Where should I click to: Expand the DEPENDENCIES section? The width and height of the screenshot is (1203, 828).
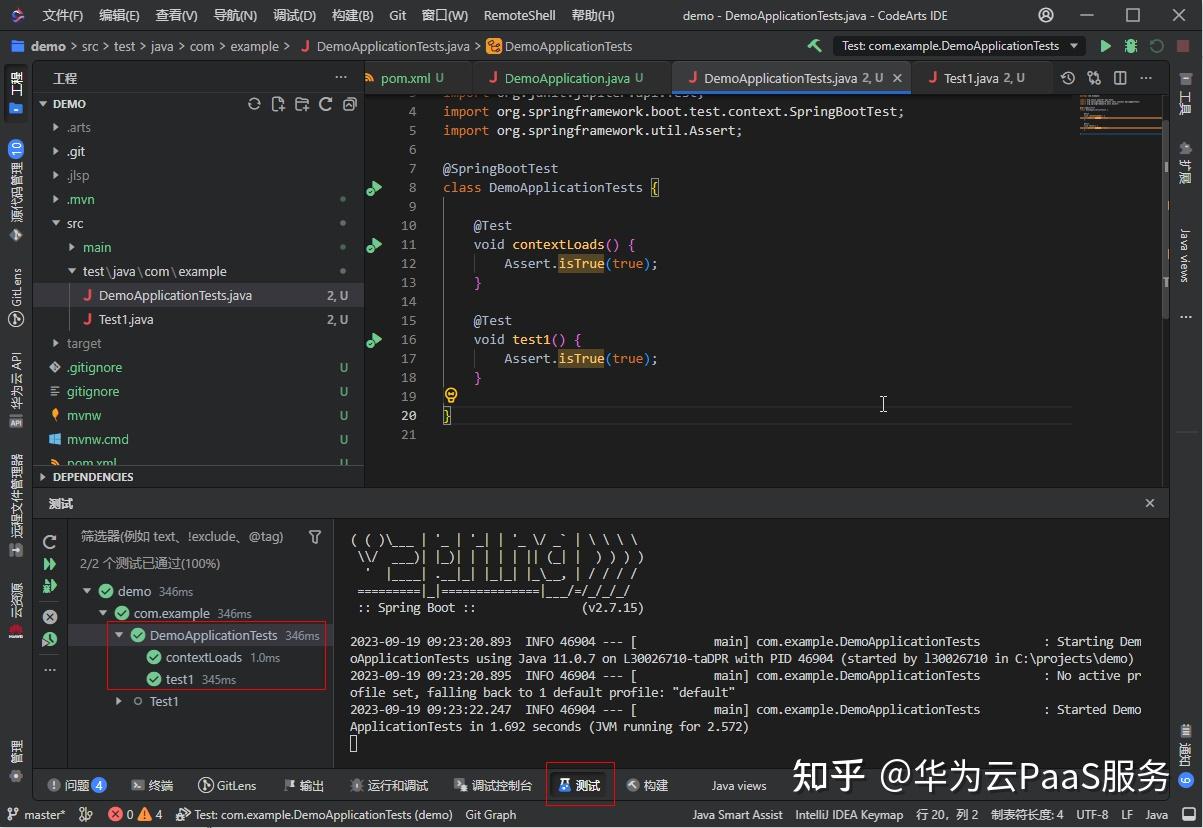(43, 477)
